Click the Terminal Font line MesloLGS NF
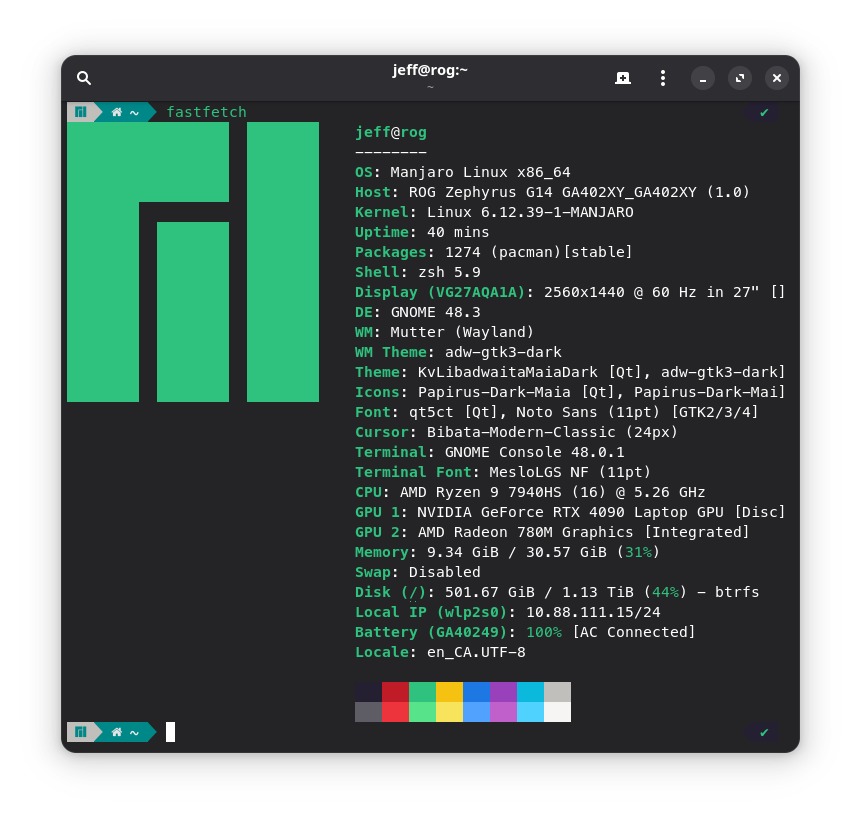 point(503,472)
